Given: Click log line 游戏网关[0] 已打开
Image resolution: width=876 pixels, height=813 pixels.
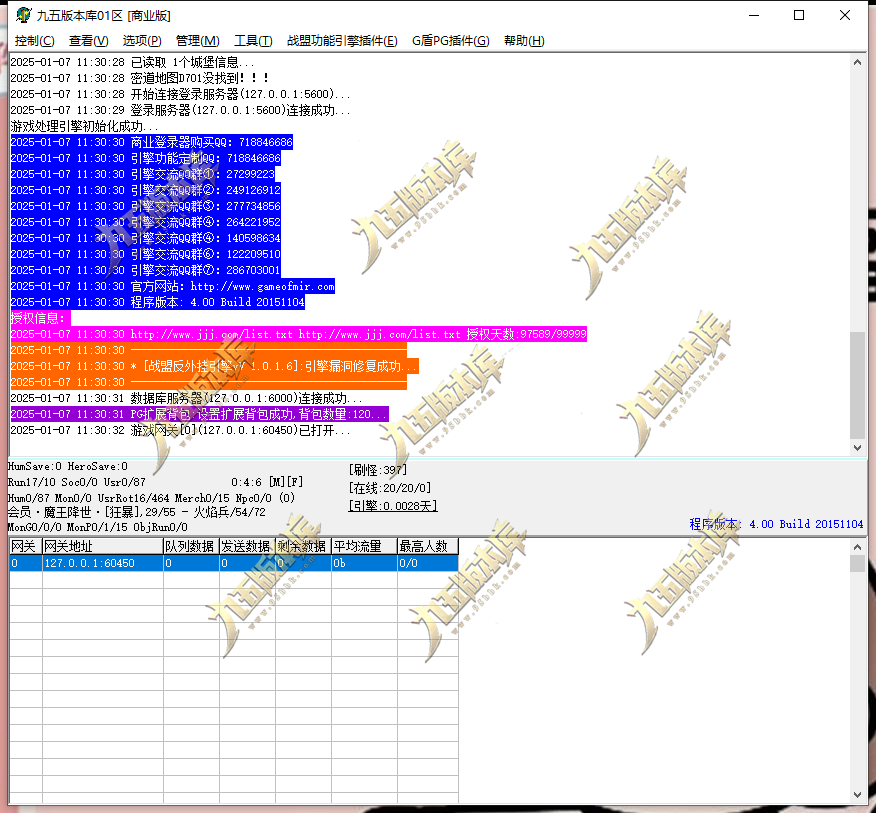Looking at the screenshot, I should (x=180, y=430).
